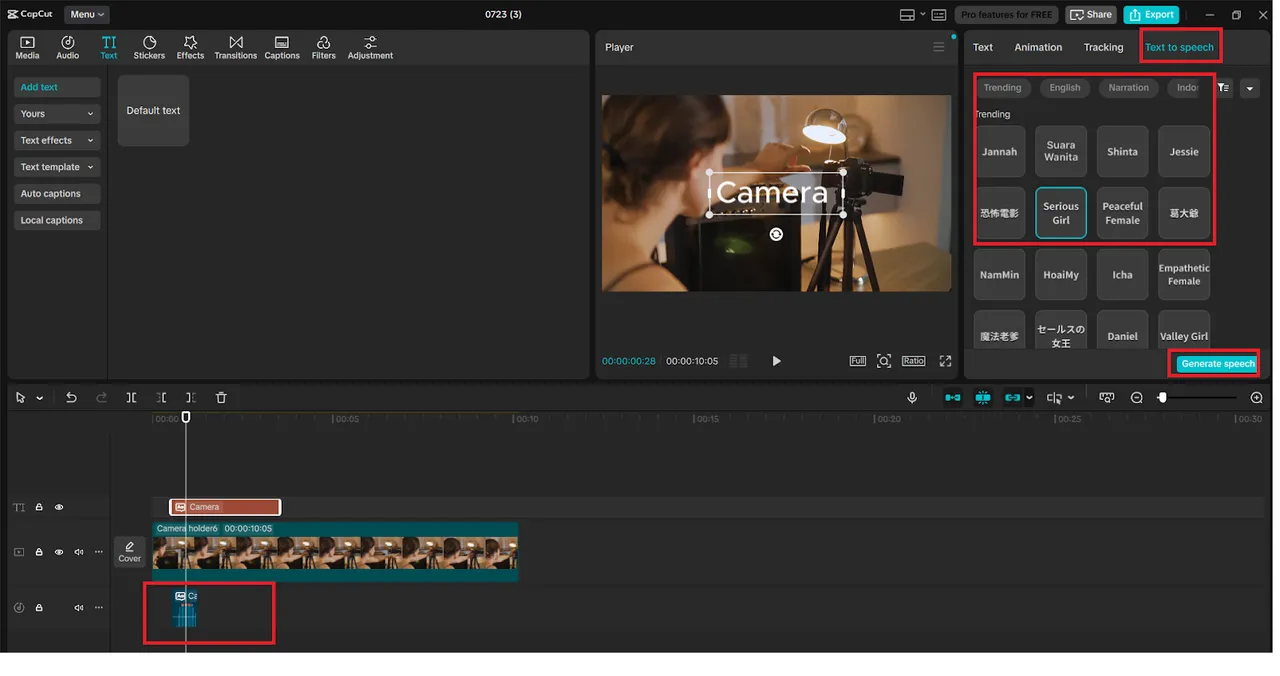Open the Effects panel
Screen dimensions: 1280x676
[x=190, y=47]
